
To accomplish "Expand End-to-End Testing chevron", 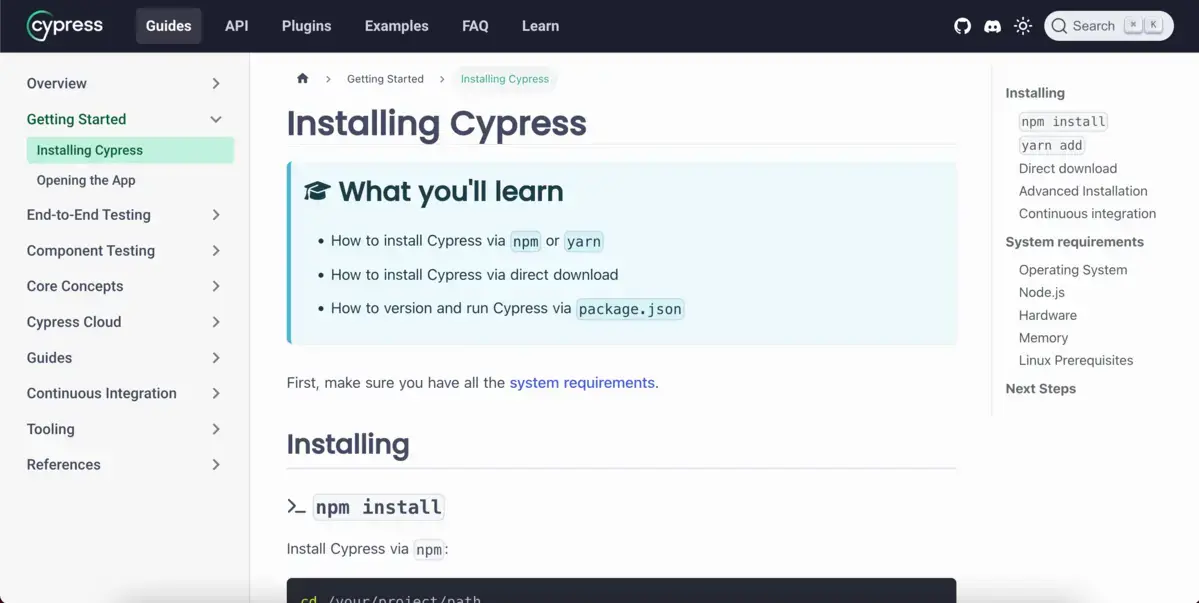I will click(x=216, y=215).
